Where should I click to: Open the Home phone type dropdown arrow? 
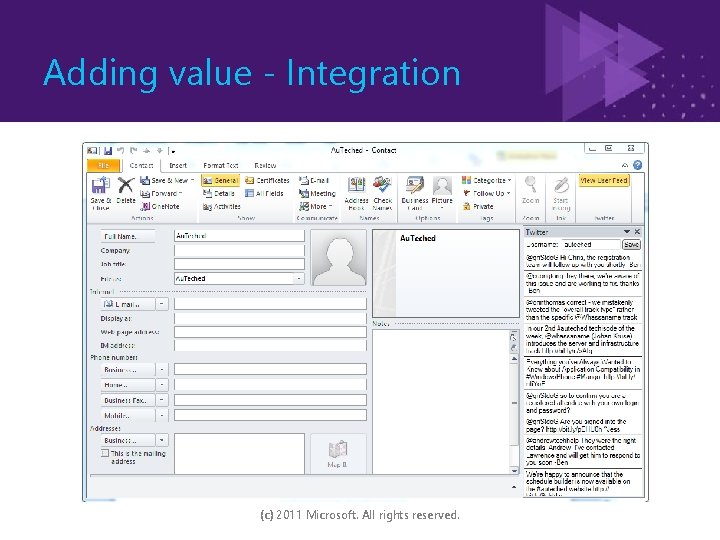(x=162, y=385)
